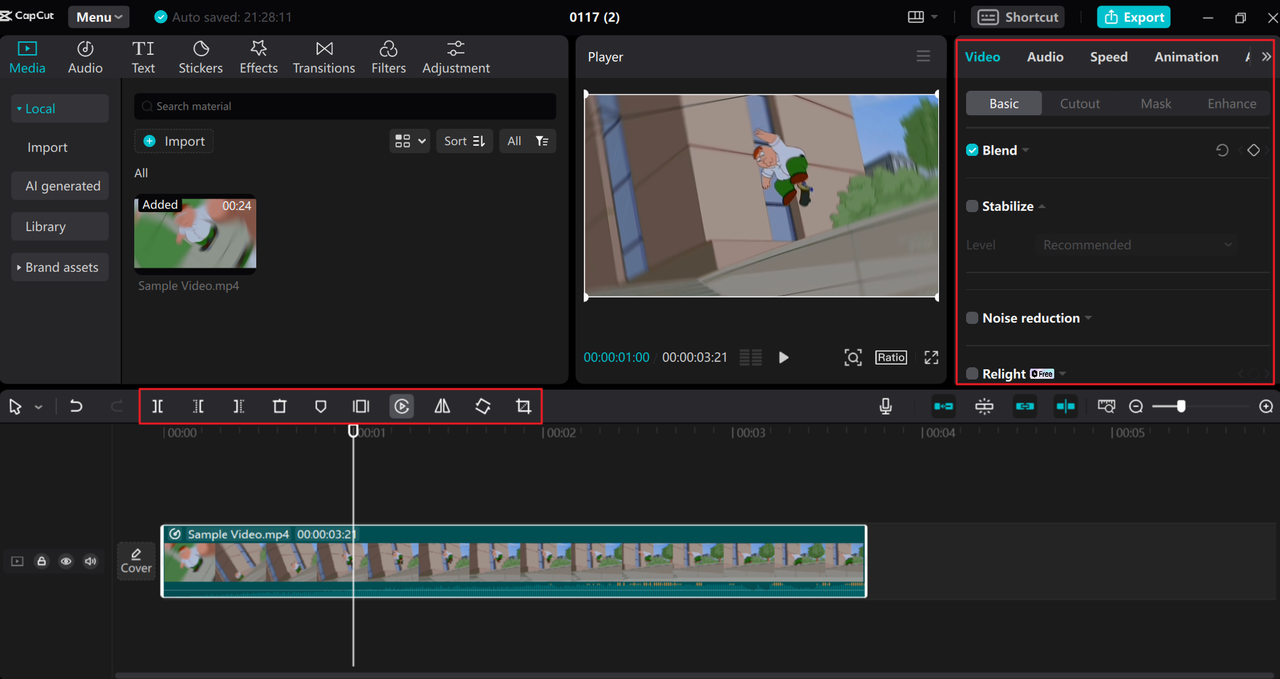This screenshot has height=679, width=1280.
Task: Open the Audio media tab
Action: 85,58
